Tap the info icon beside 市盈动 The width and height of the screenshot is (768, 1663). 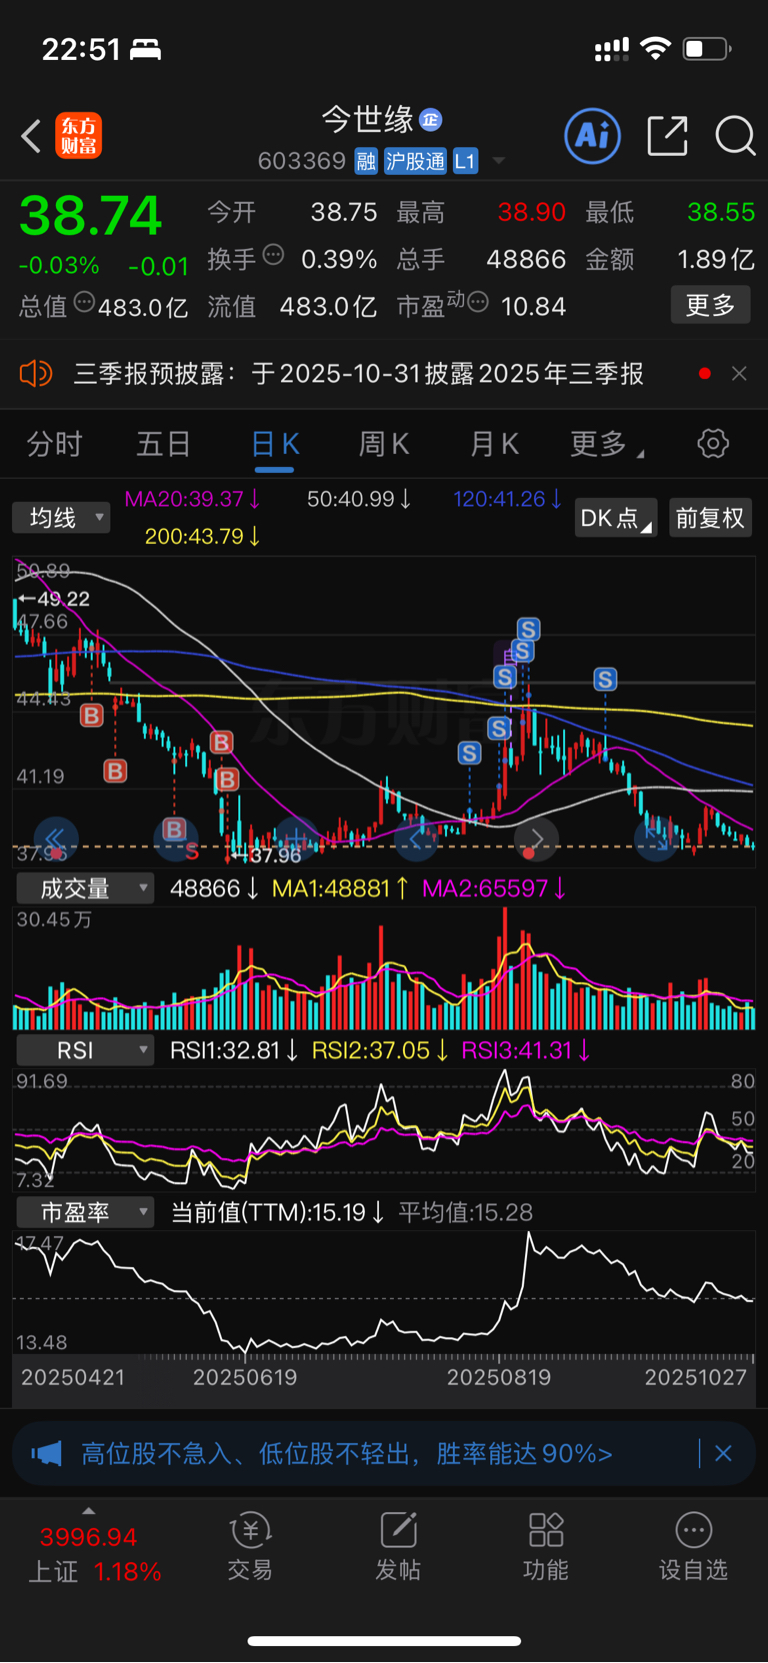(478, 301)
